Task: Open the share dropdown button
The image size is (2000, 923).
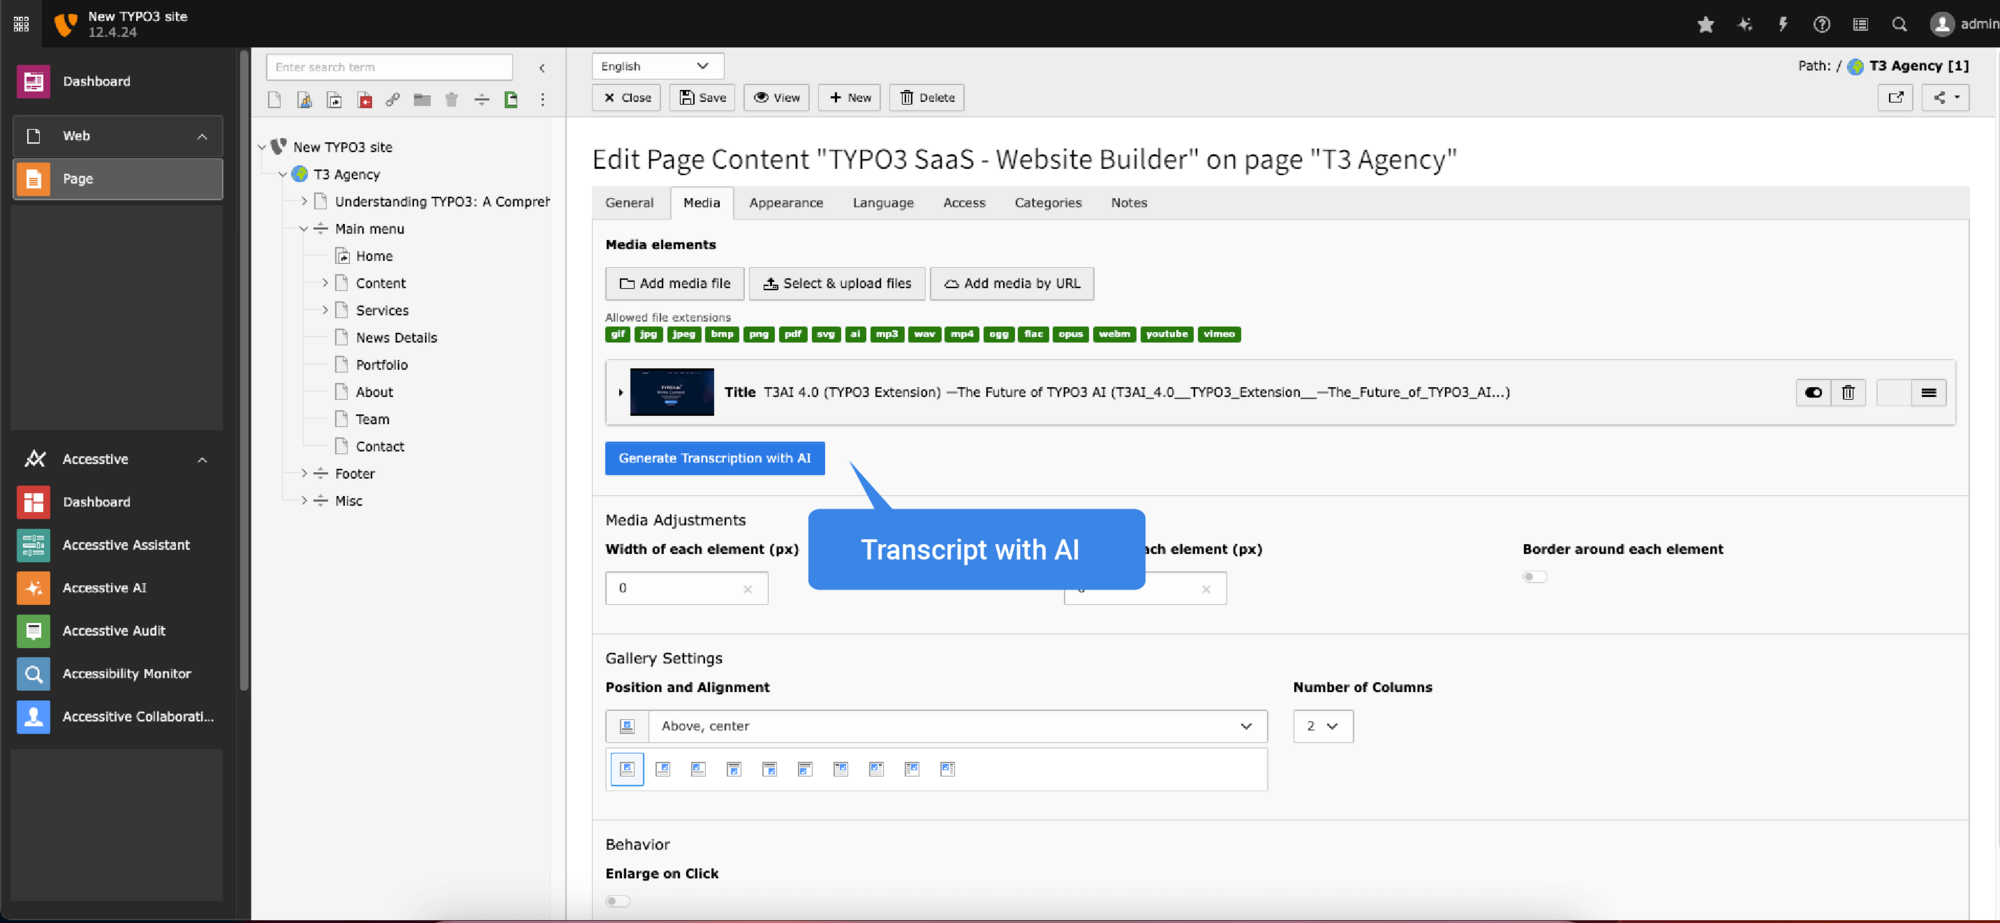Action: pos(1945,97)
